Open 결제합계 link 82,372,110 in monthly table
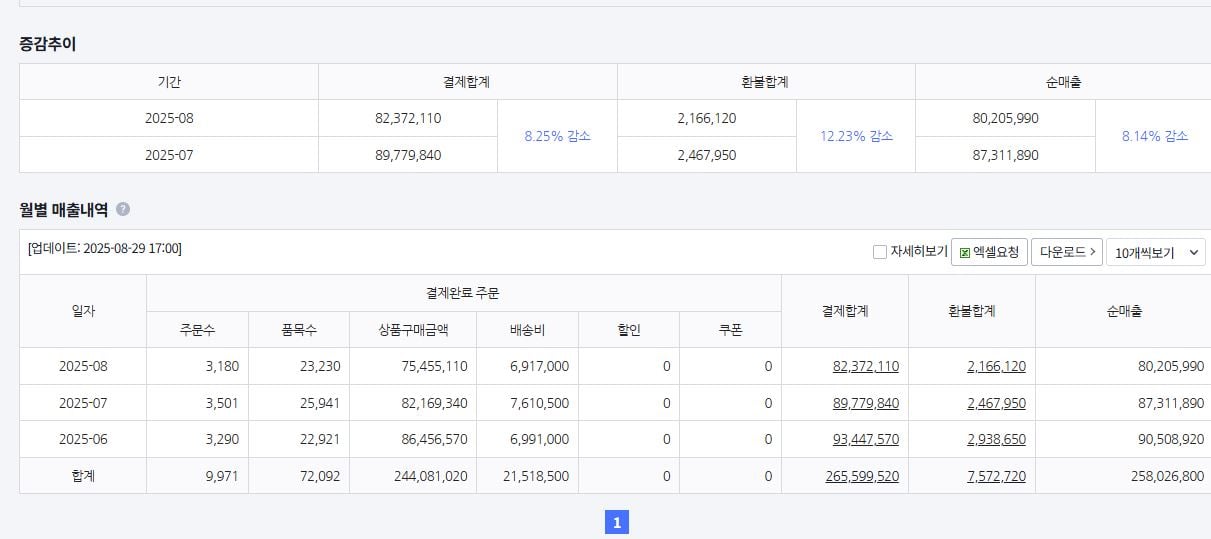Image resolution: width=1211 pixels, height=539 pixels. click(866, 367)
